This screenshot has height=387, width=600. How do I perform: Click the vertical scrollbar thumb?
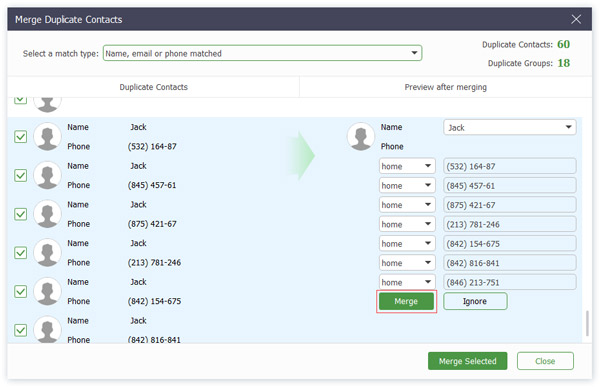587,323
